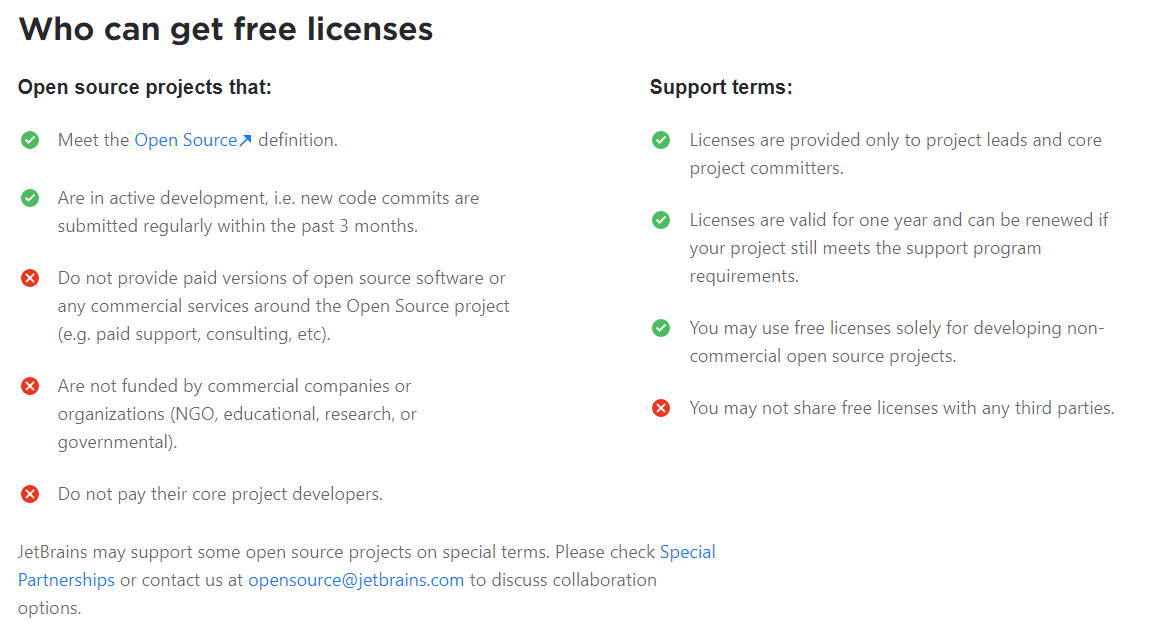The image size is (1150, 644).
Task: Click green check beside active development item
Action: pyautogui.click(x=30, y=198)
